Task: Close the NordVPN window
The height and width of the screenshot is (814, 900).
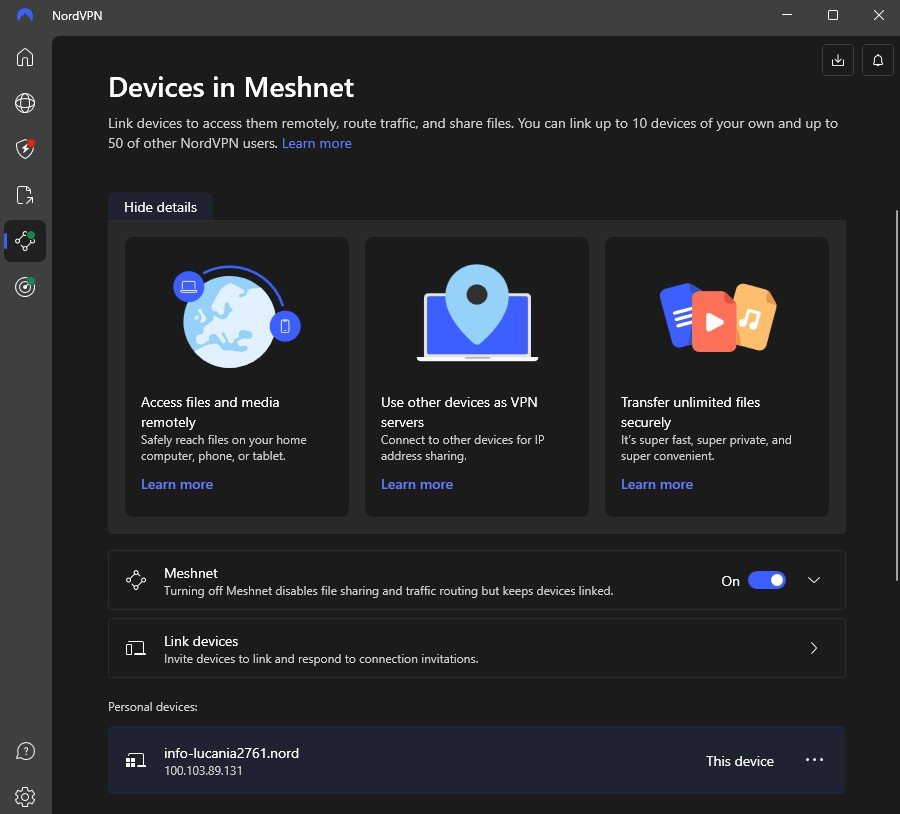Action: click(878, 15)
